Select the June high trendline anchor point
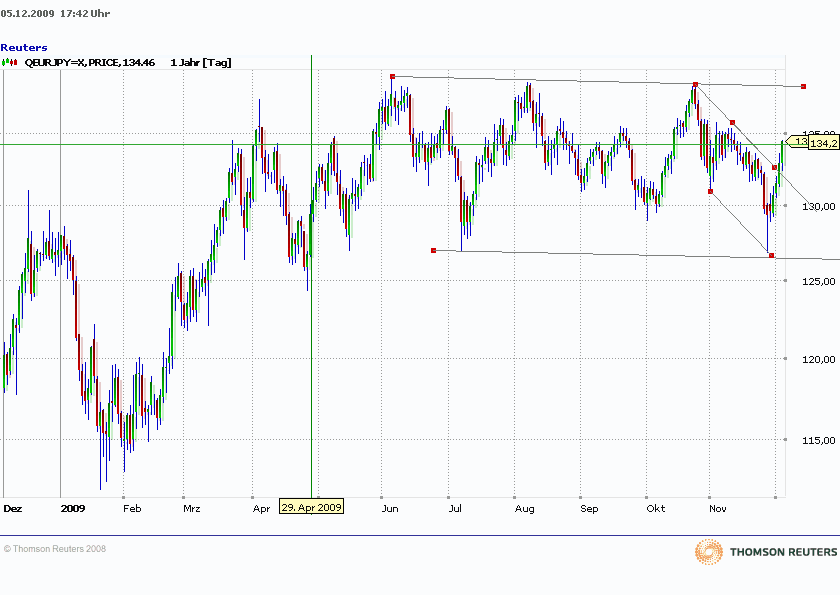This screenshot has height=595, width=840. click(x=393, y=77)
